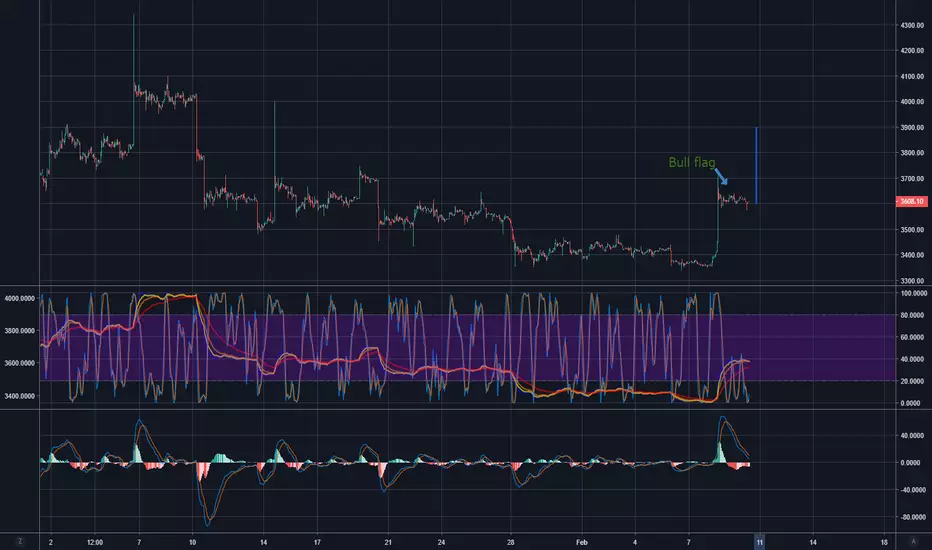
Task: Click the 3600.0000 left scale label
Action: 20,363
